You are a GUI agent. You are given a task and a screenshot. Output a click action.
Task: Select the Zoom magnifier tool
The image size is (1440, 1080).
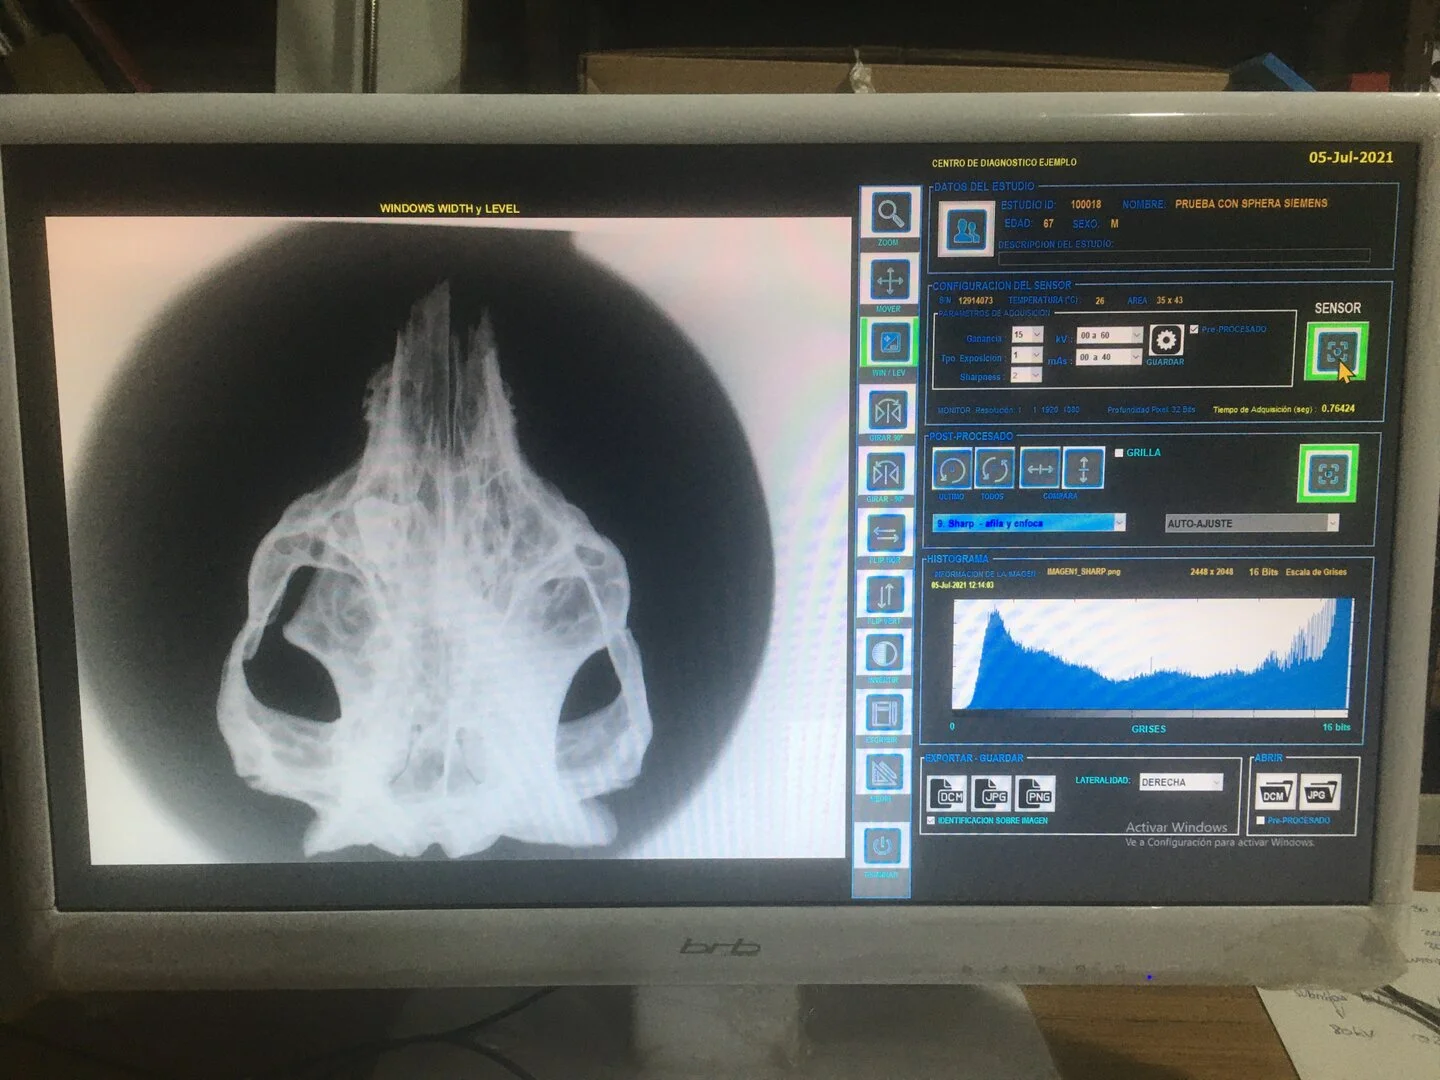point(889,213)
